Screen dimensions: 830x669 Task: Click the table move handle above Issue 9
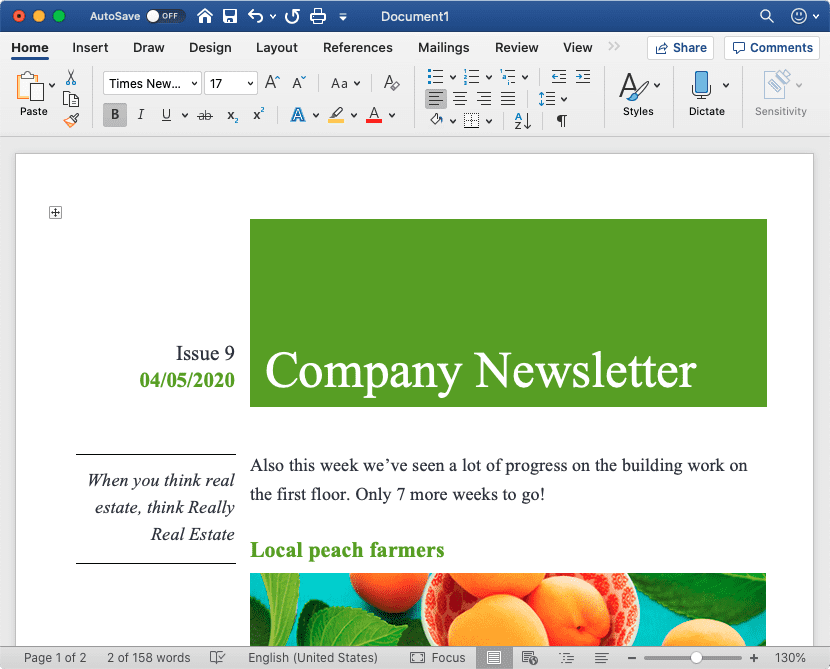(x=55, y=212)
